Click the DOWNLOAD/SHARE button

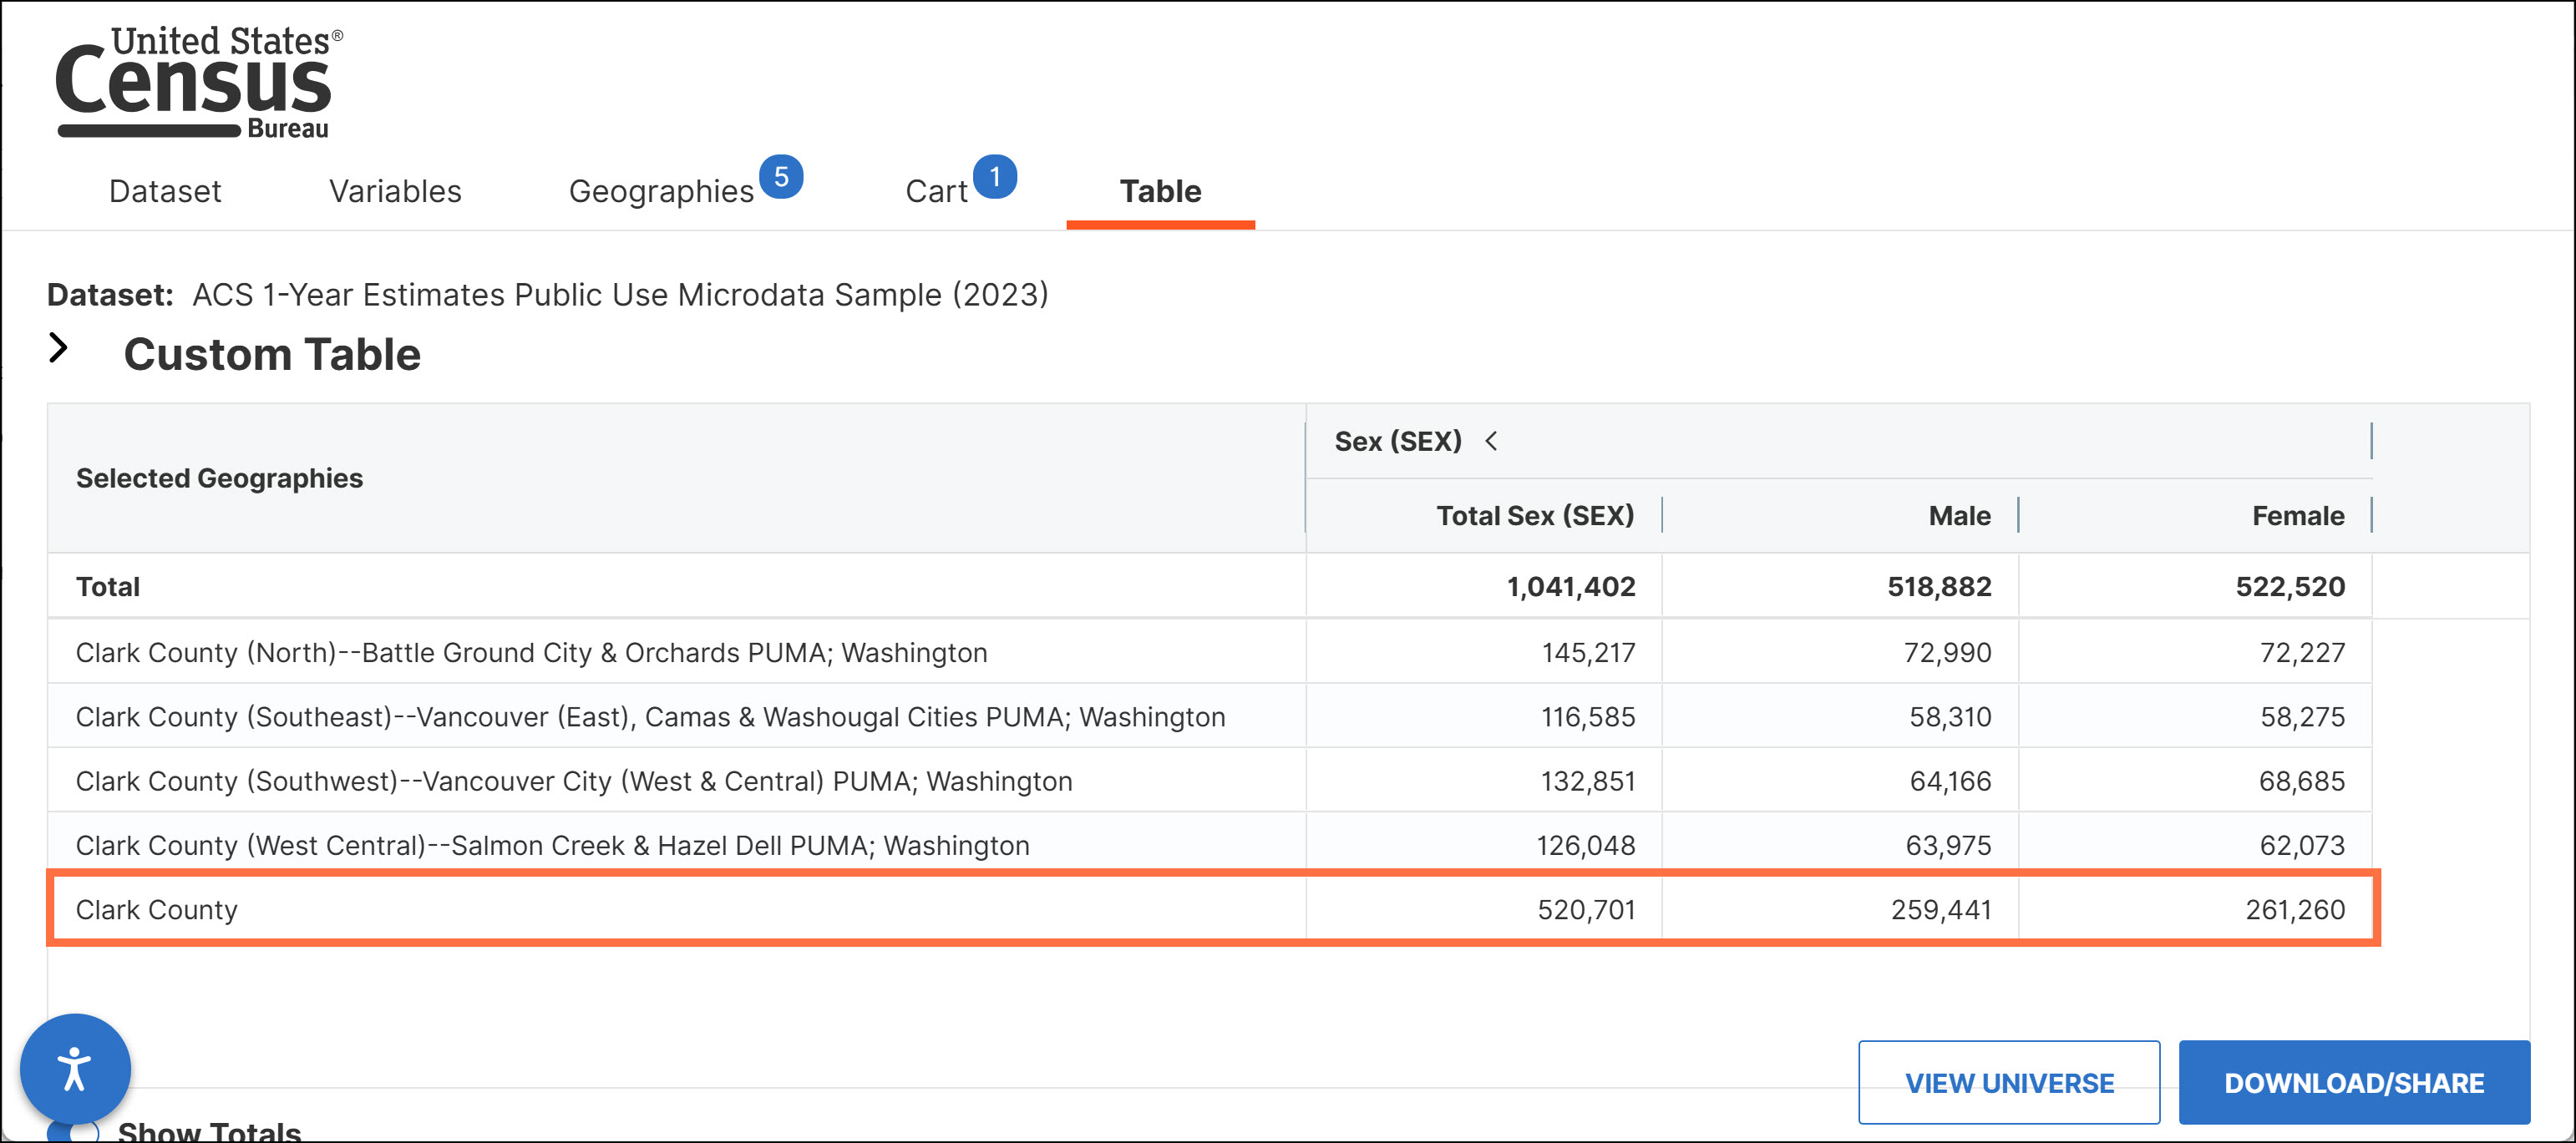(2353, 1083)
